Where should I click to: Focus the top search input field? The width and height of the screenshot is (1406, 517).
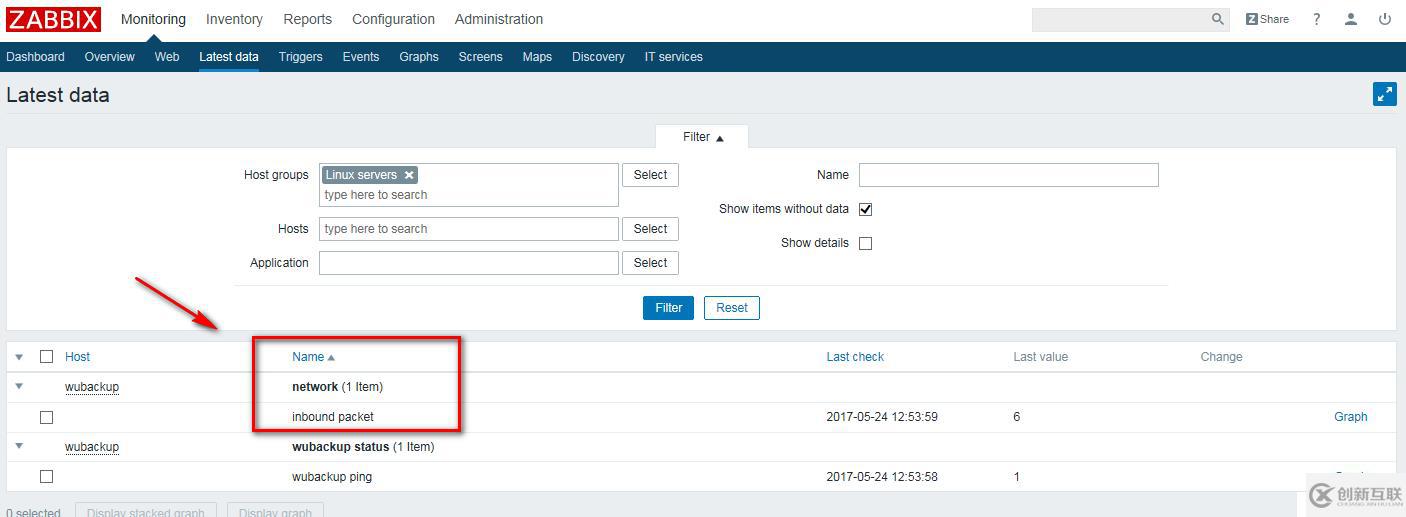point(1120,19)
